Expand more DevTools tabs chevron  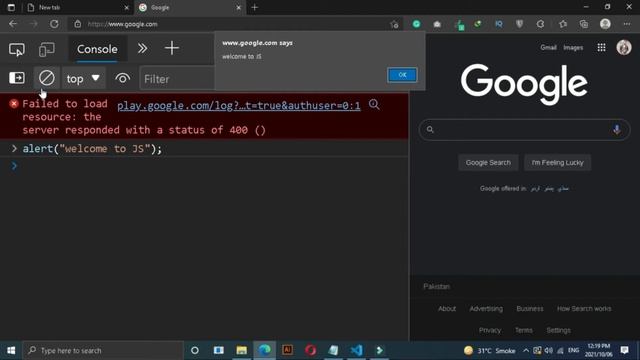142,49
